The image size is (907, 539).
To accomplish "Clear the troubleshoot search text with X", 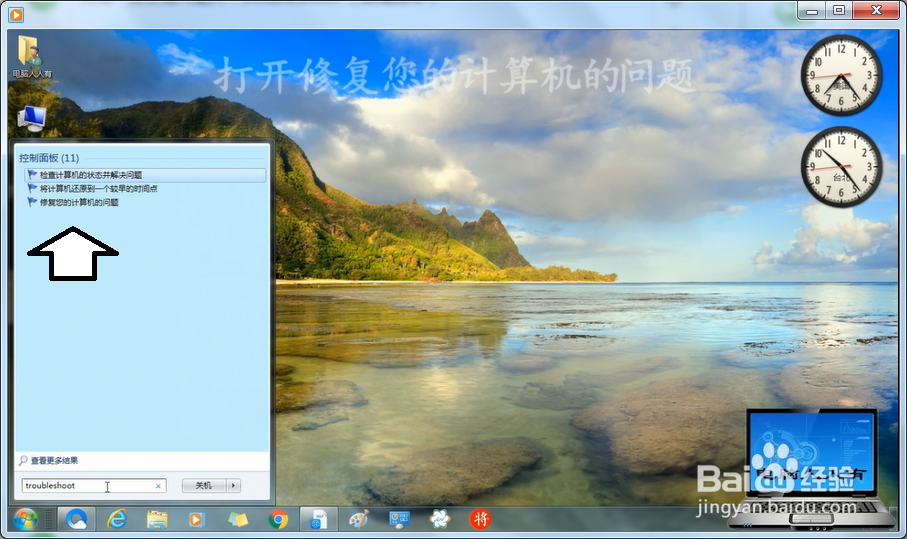I will point(158,486).
